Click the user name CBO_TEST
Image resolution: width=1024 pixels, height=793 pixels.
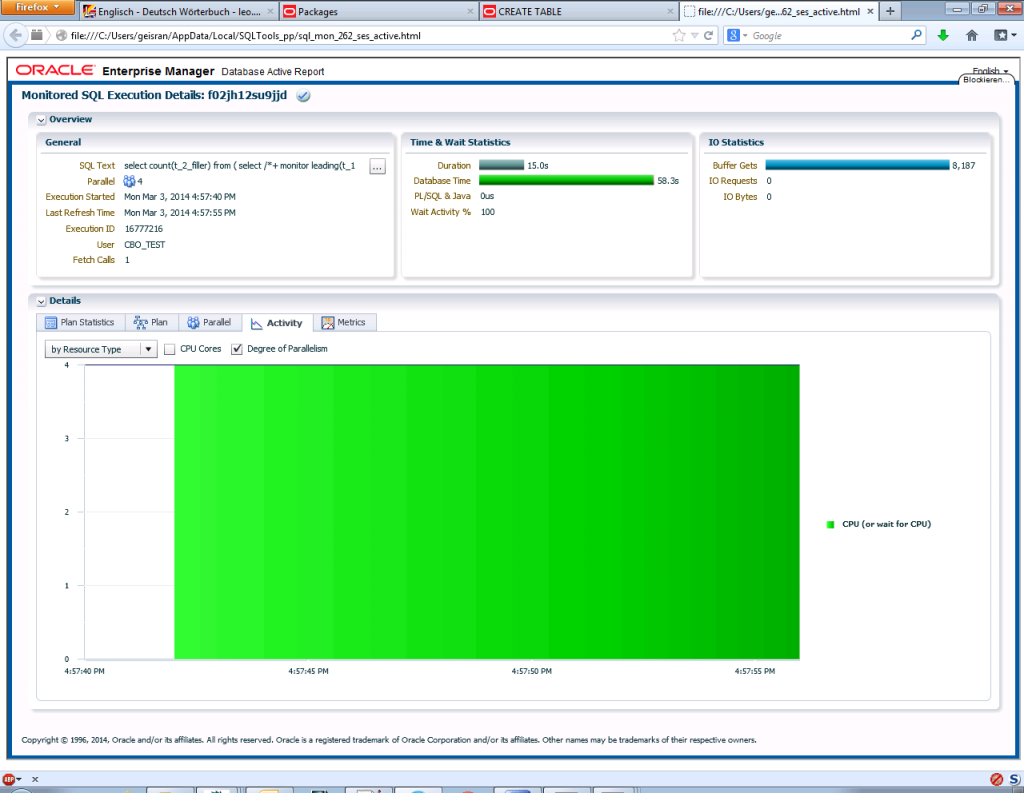(x=144, y=244)
